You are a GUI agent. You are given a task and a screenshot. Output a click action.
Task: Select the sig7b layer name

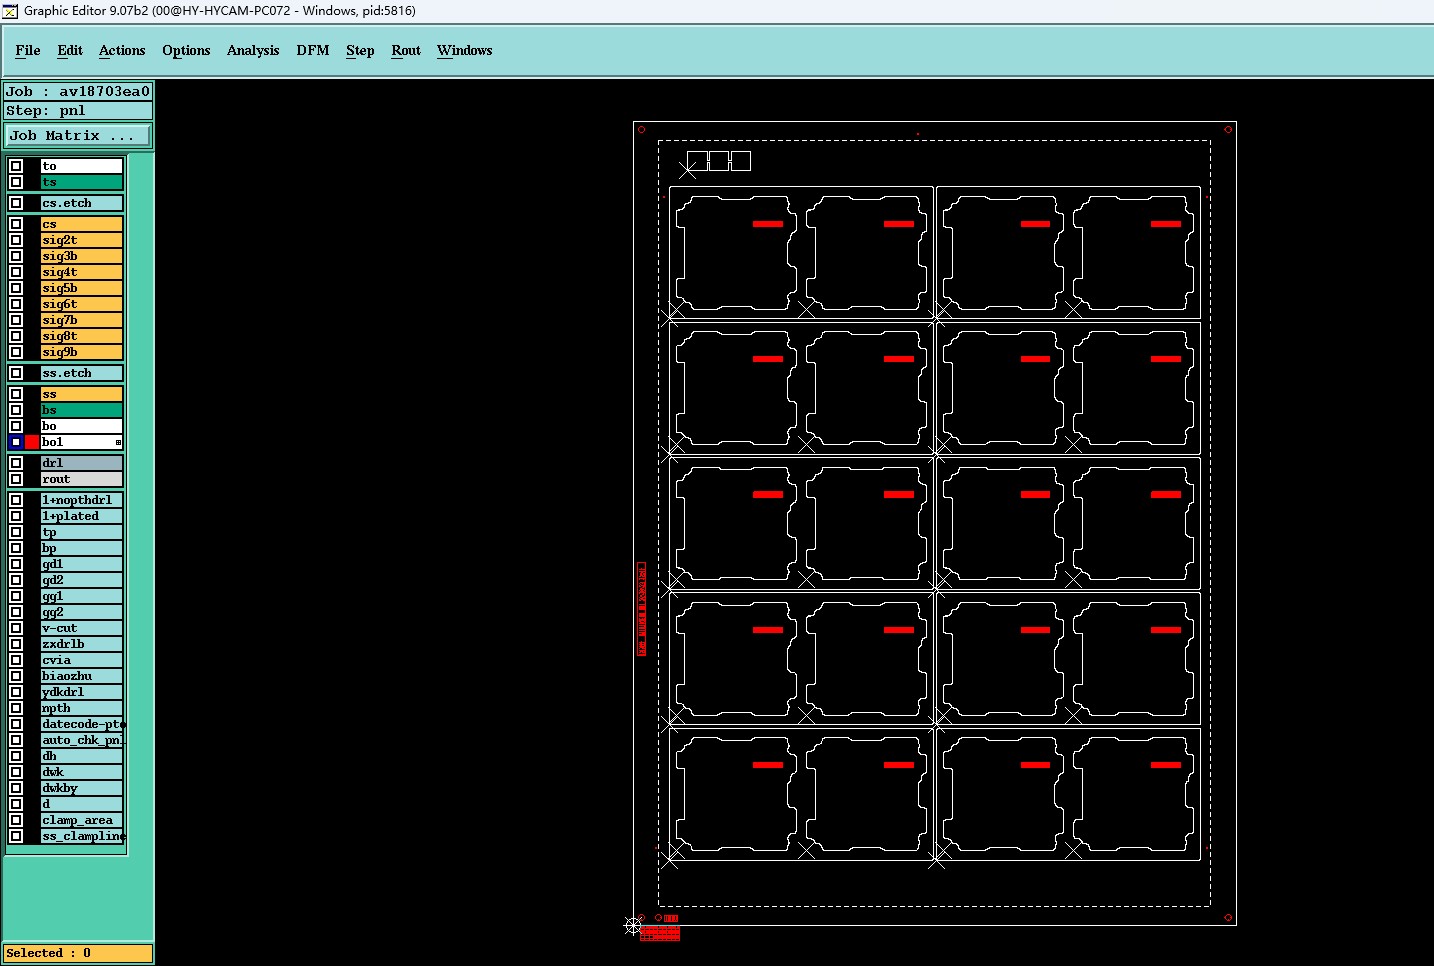coord(81,320)
